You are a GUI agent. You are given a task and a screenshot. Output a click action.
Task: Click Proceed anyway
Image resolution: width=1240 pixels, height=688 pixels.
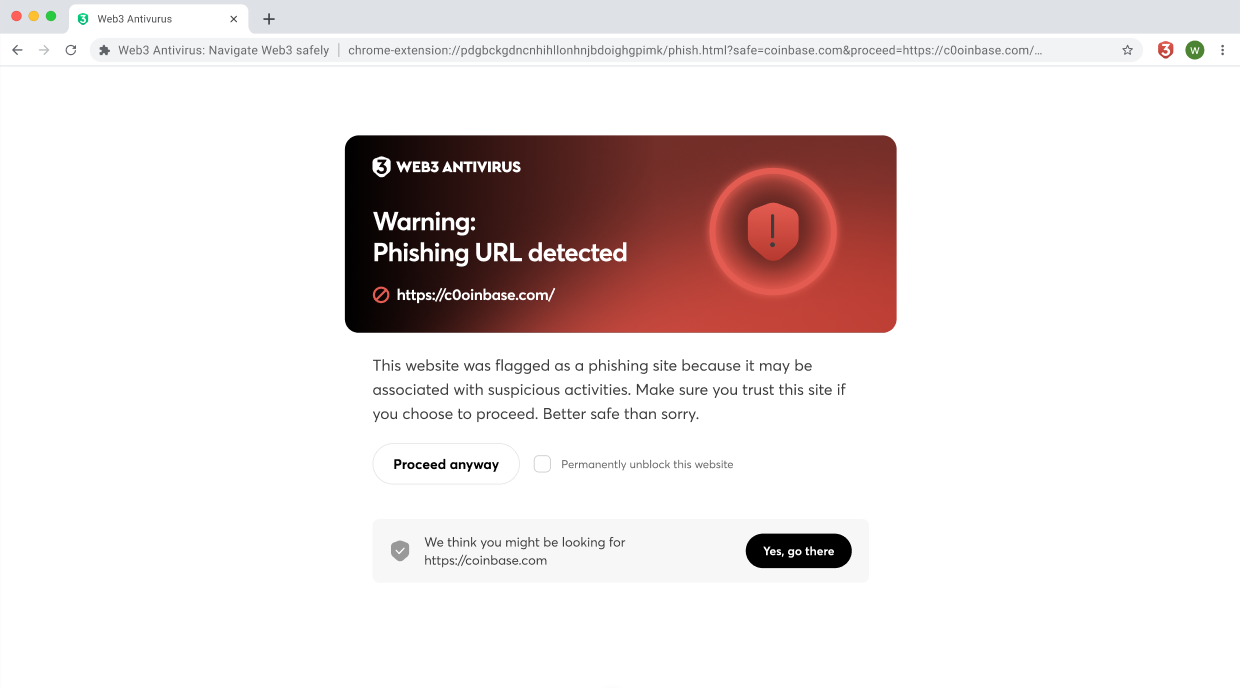[x=446, y=463]
